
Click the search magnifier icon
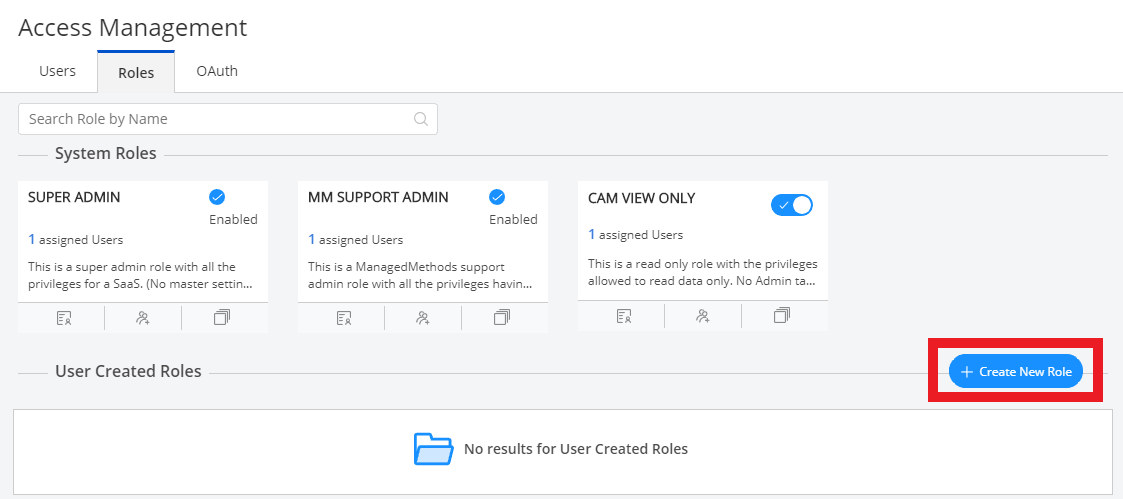coord(421,119)
